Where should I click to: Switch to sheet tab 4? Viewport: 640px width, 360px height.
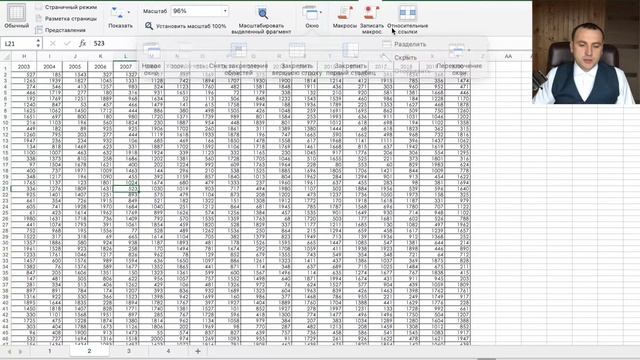(168, 351)
